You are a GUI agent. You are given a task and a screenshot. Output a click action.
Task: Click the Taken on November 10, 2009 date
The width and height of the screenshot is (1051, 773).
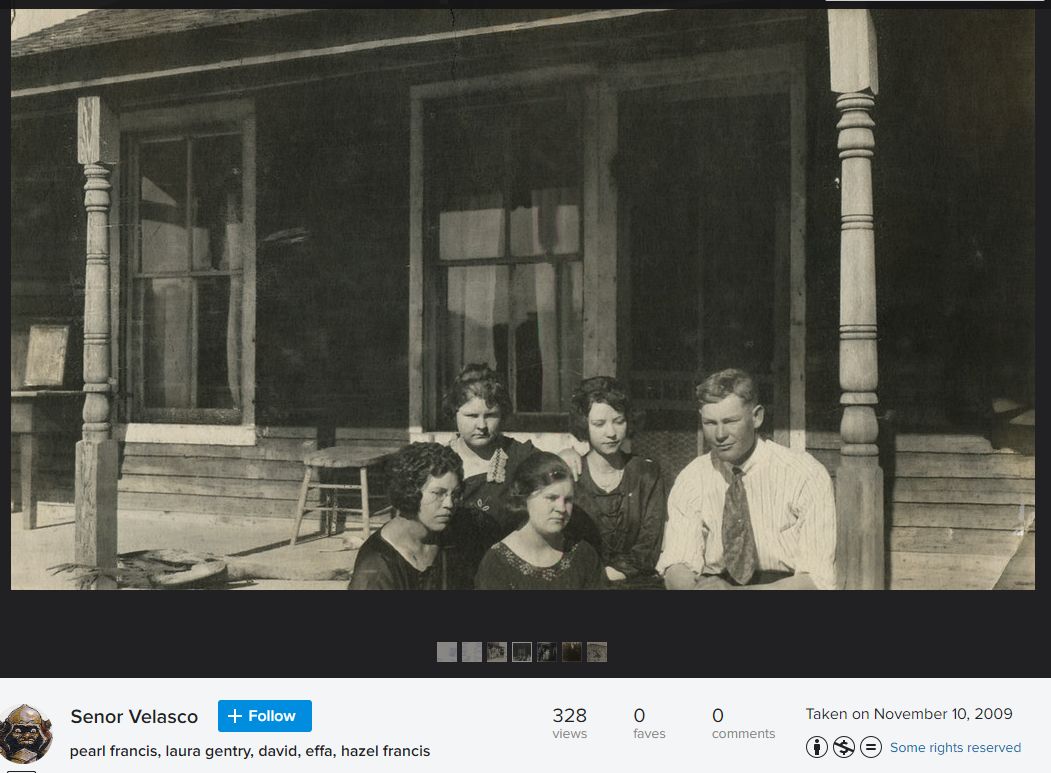[909, 714]
